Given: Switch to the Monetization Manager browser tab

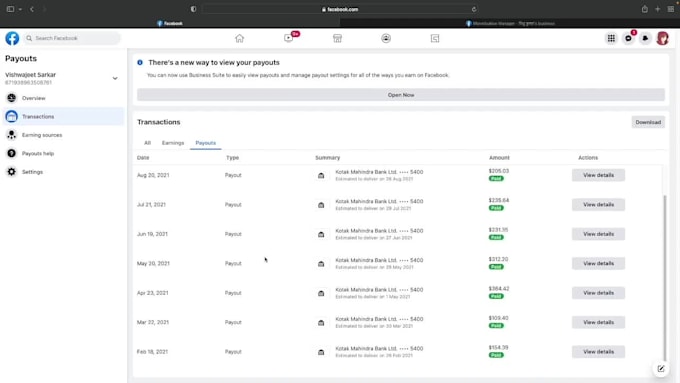Looking at the screenshot, I should point(510,23).
